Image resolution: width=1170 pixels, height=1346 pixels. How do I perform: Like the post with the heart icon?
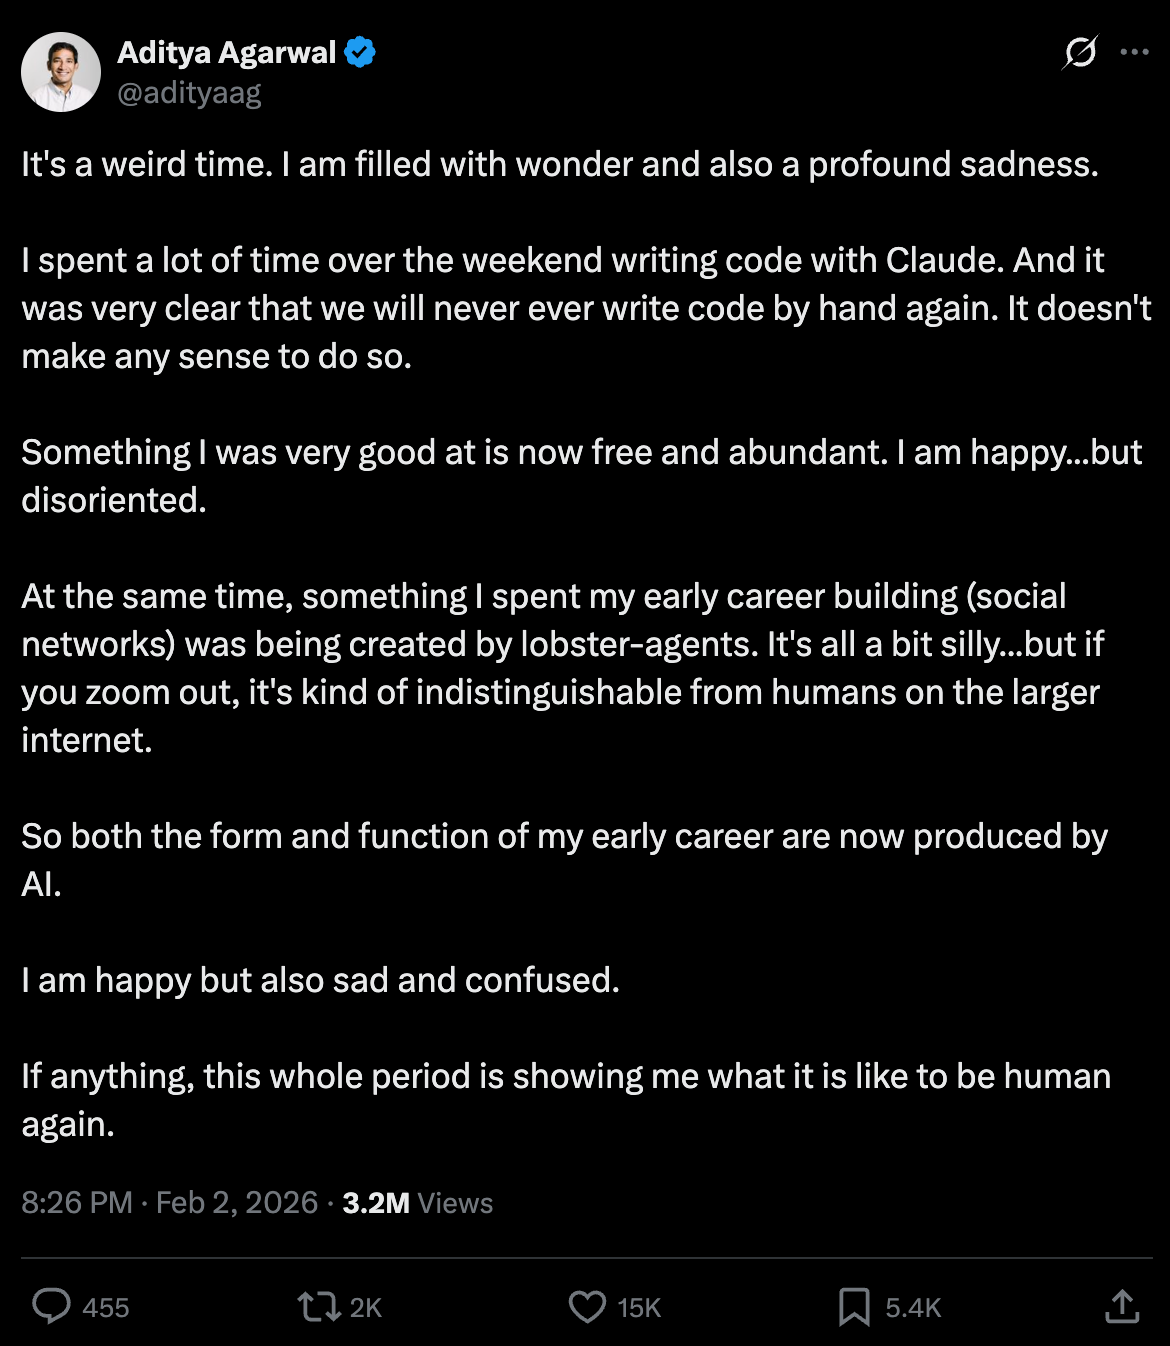[587, 1307]
